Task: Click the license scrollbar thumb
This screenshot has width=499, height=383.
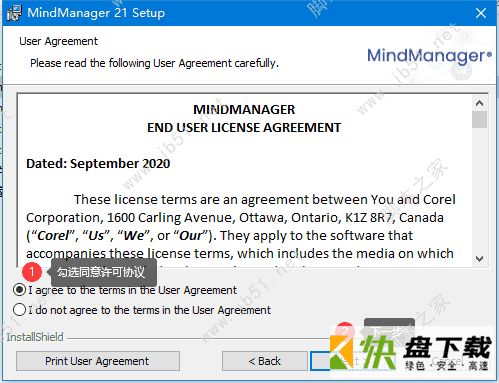Action: (480, 120)
